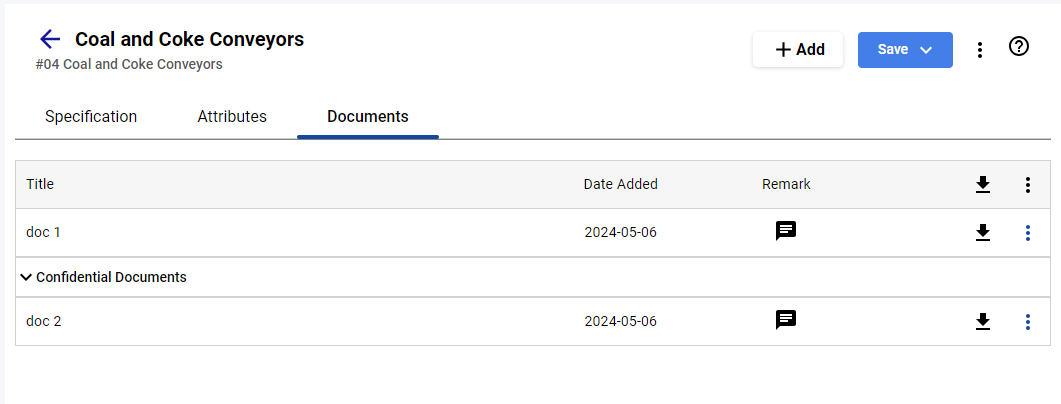
Task: Open doc 1 row options menu
Action: (x=1027, y=233)
